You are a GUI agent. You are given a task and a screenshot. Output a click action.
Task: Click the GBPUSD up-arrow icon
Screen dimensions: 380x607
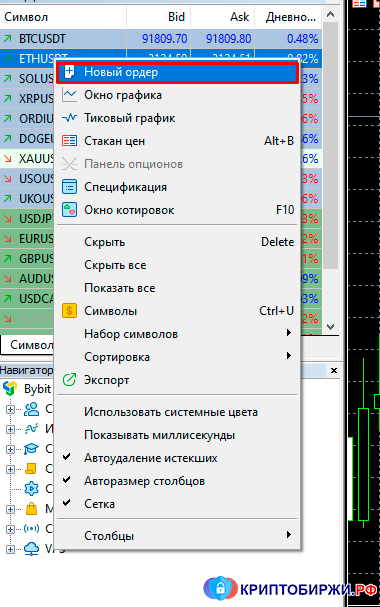tap(7, 258)
